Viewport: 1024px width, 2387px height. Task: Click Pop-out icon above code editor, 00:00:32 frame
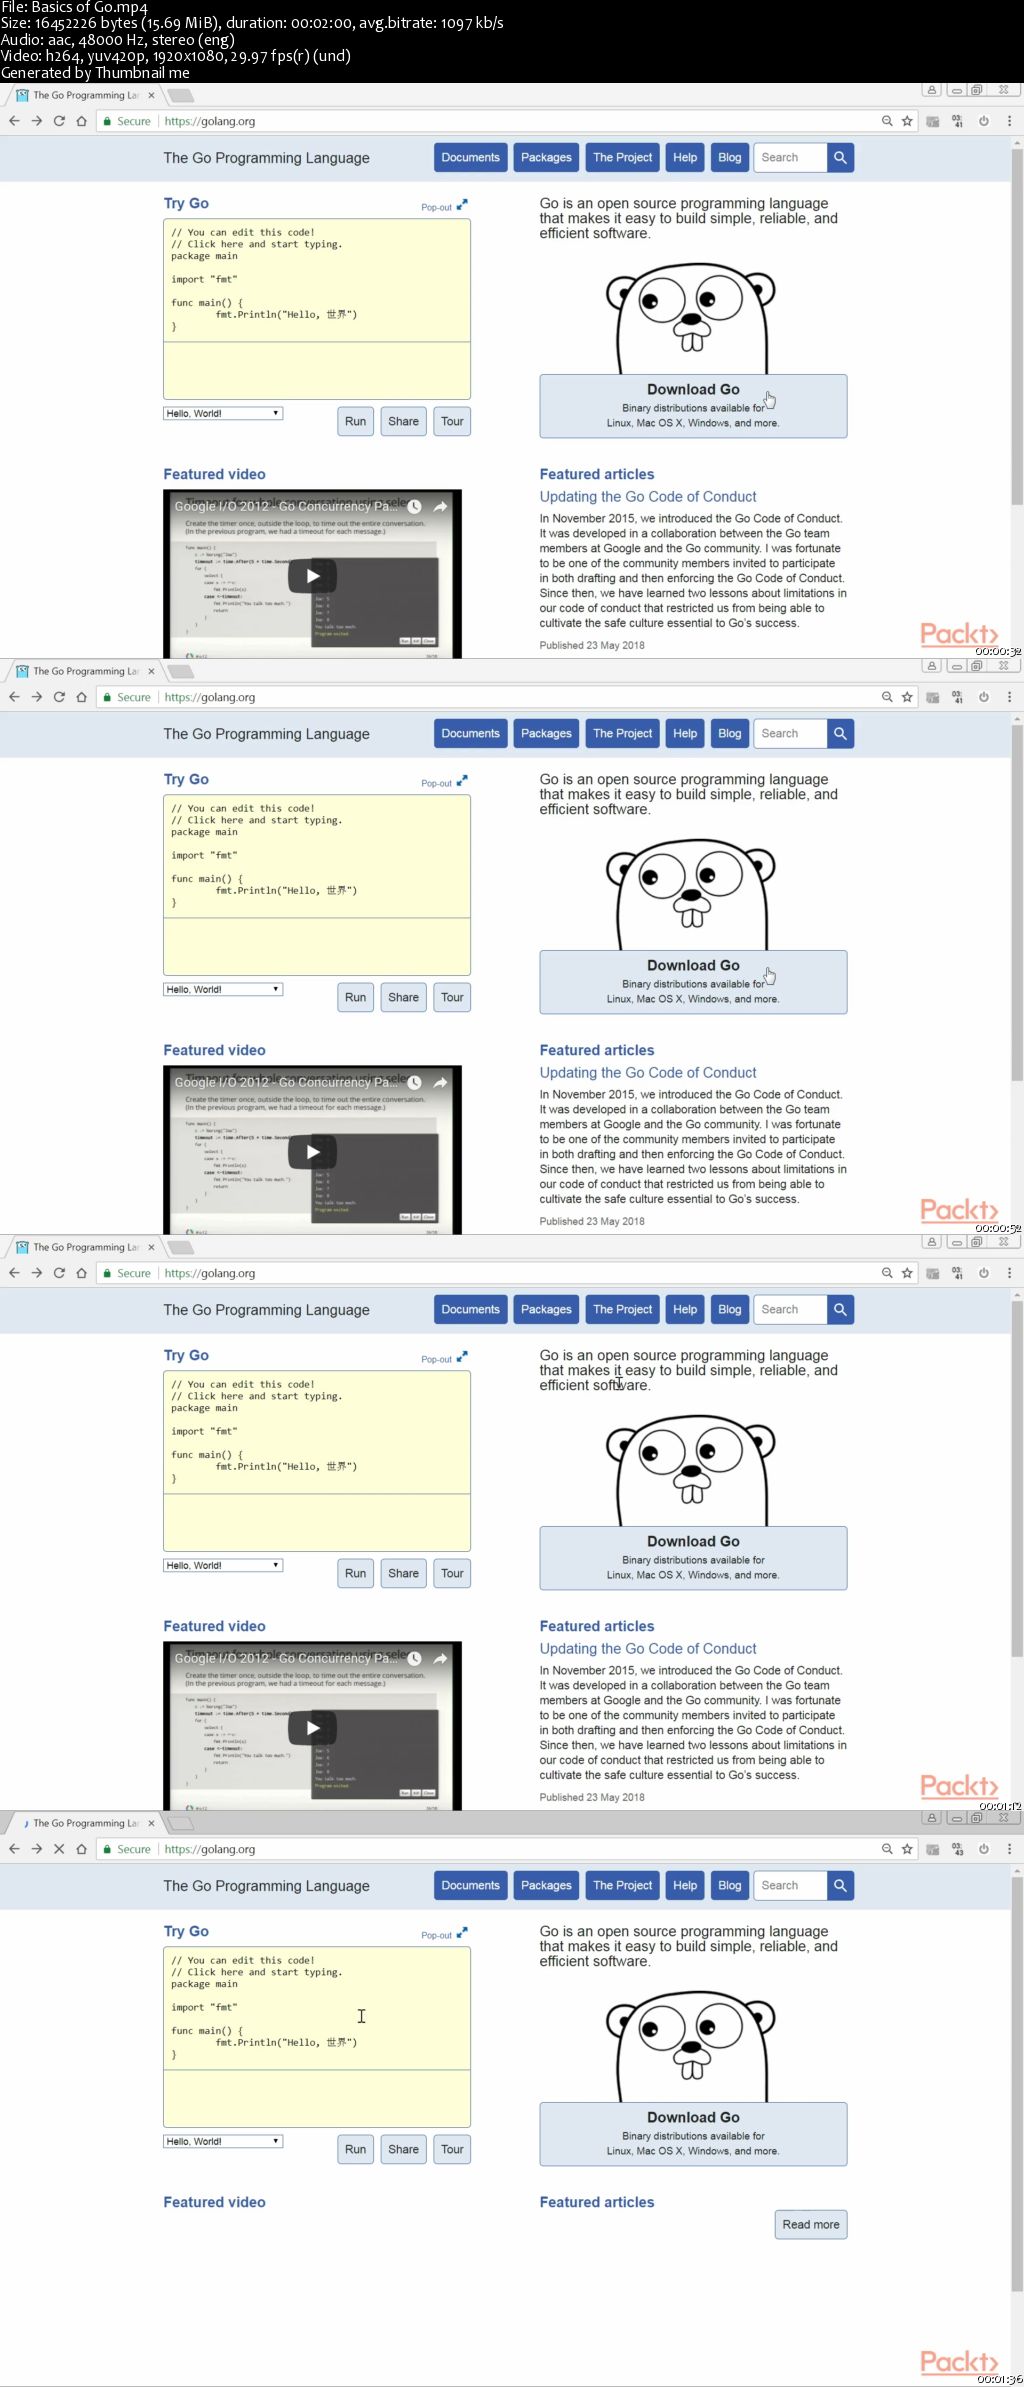[462, 206]
